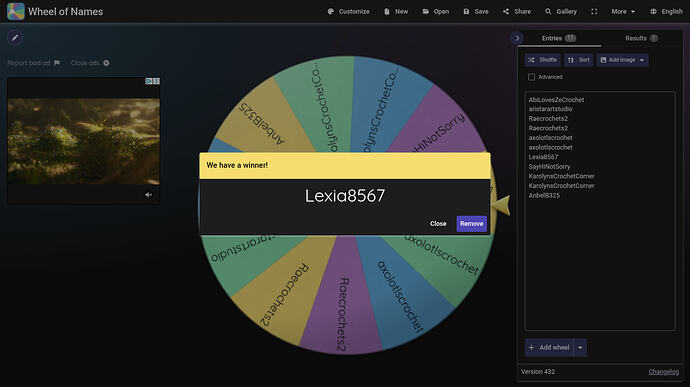Click the pencil edit icon
This screenshot has width=690, height=387.
coord(15,38)
